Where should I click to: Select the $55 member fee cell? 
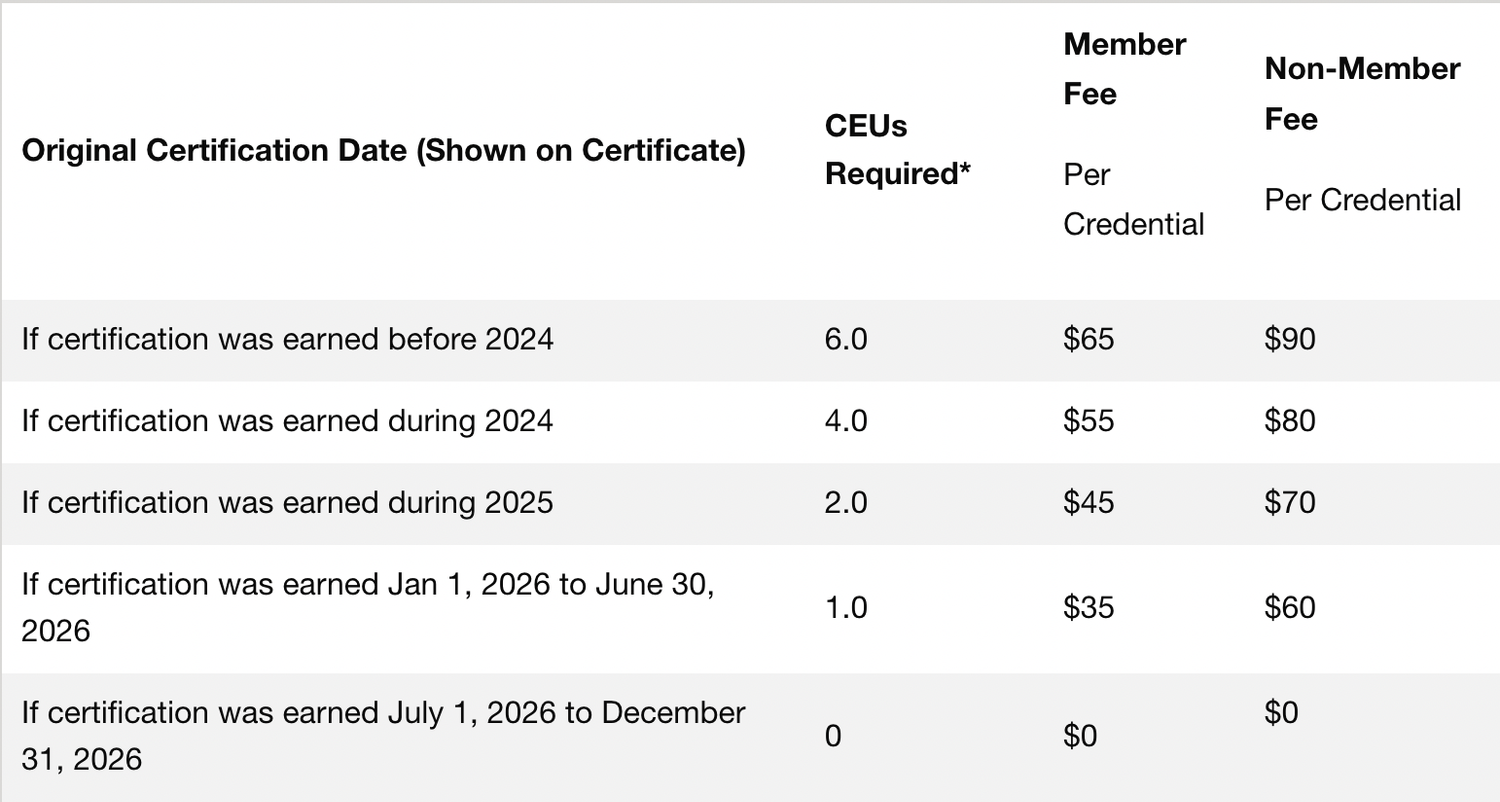[x=1089, y=421]
